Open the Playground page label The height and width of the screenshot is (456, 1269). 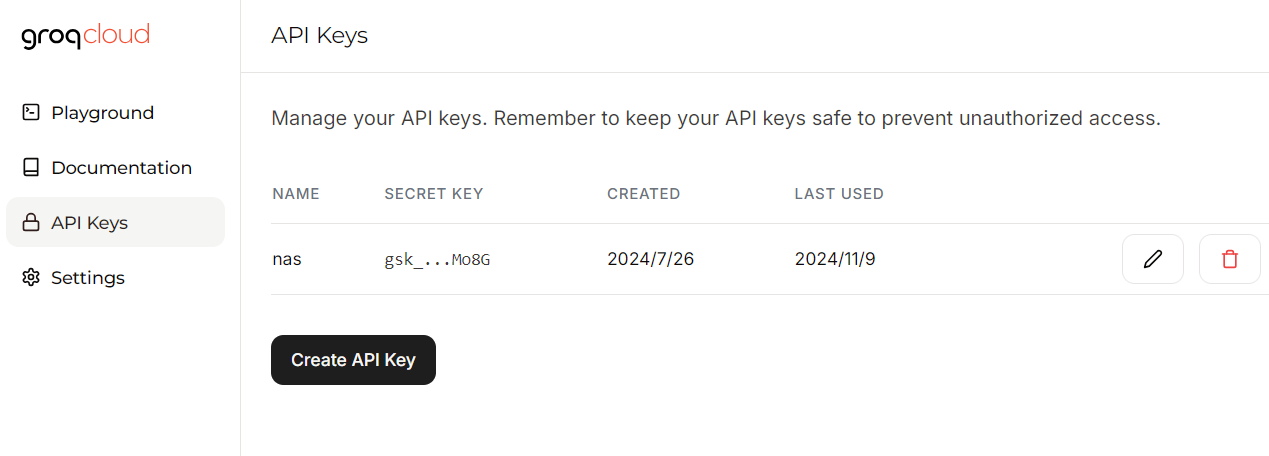103,113
